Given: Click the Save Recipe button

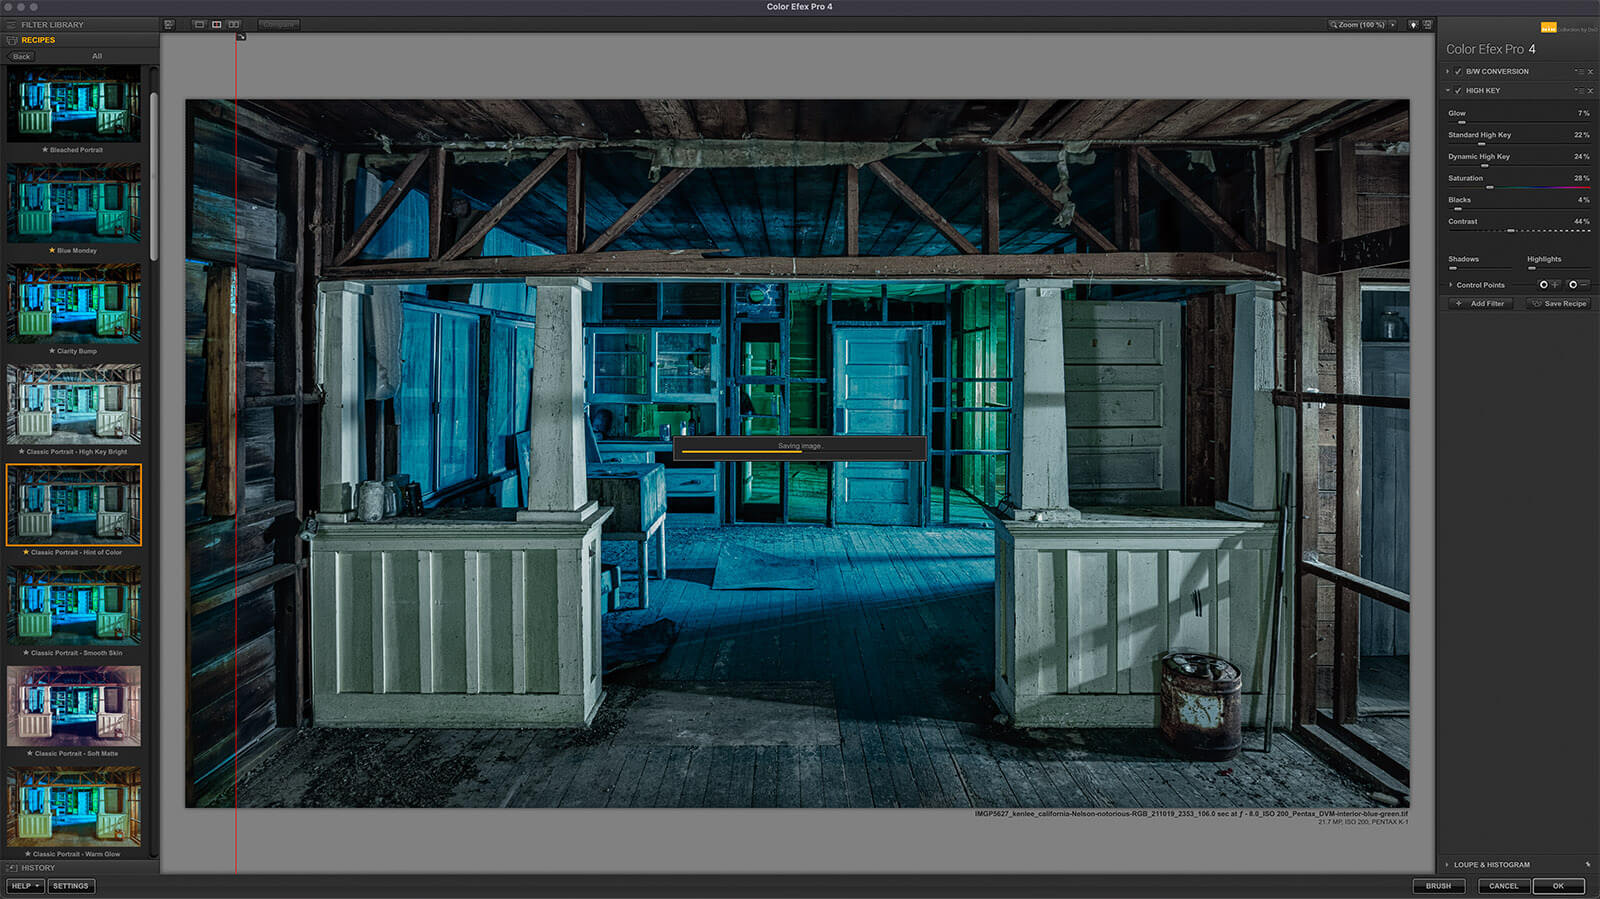Looking at the screenshot, I should pyautogui.click(x=1558, y=304).
